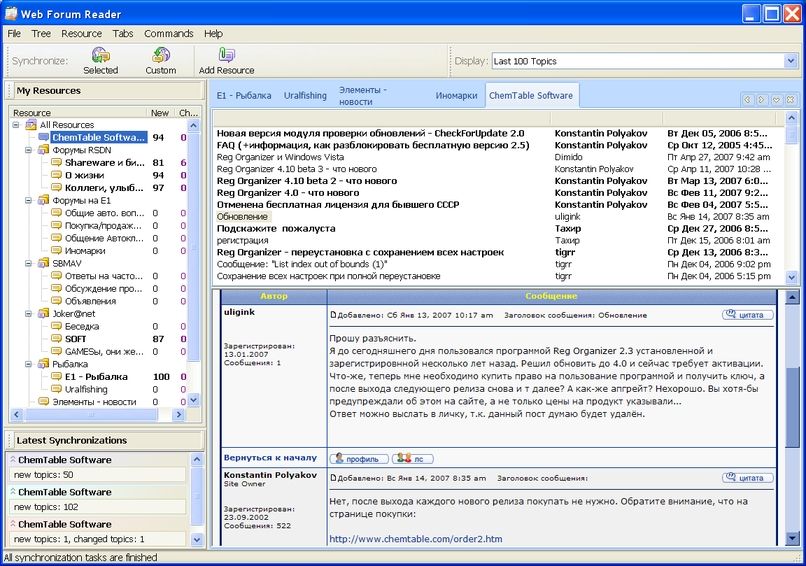Viewport: 806px width, 566px height.
Task: Click the tab list dropdown icon
Action: (776, 100)
